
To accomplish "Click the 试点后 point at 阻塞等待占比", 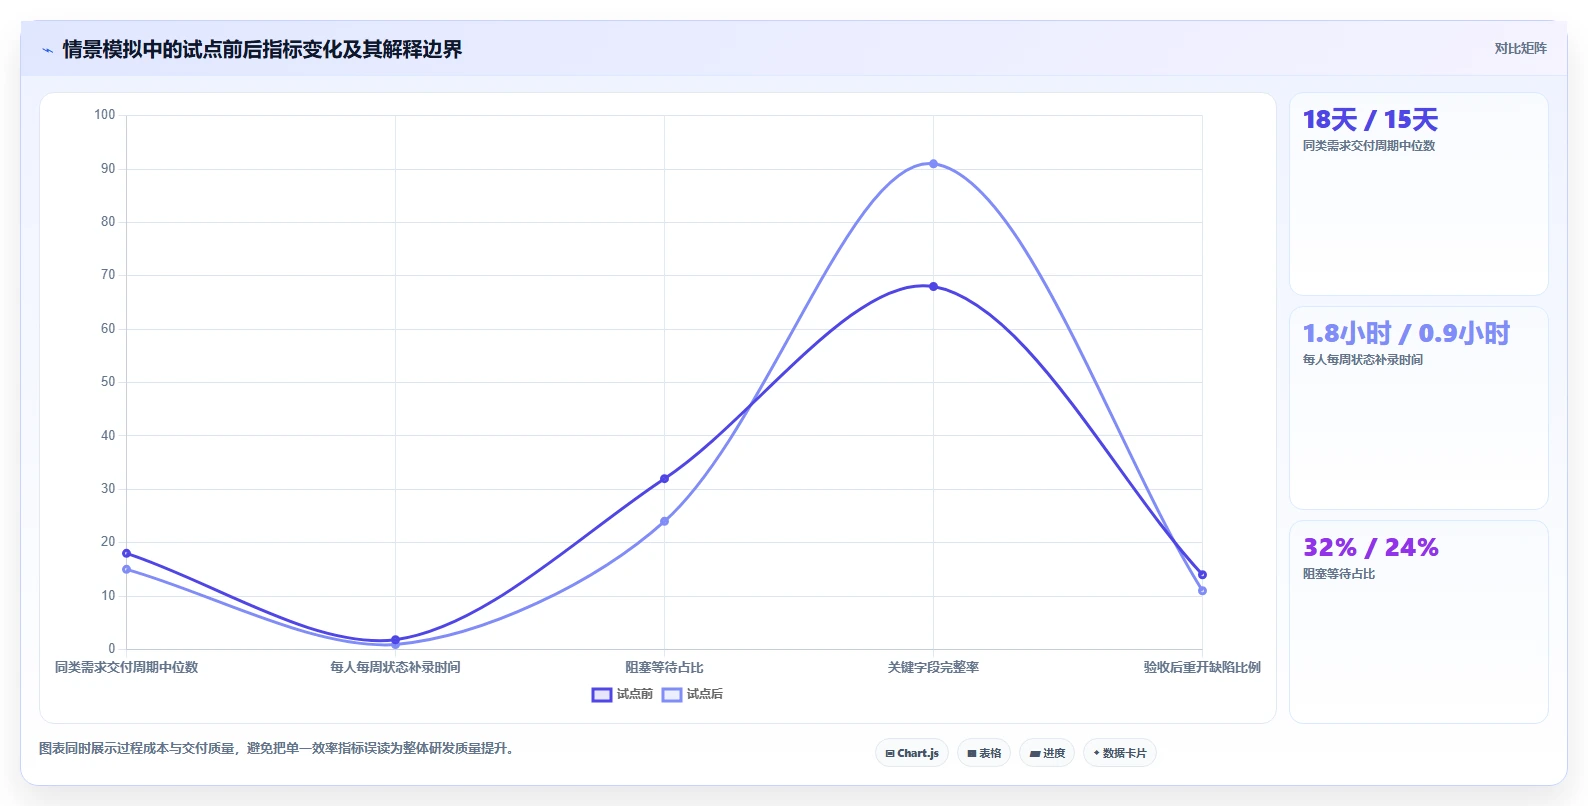I will pos(664,521).
